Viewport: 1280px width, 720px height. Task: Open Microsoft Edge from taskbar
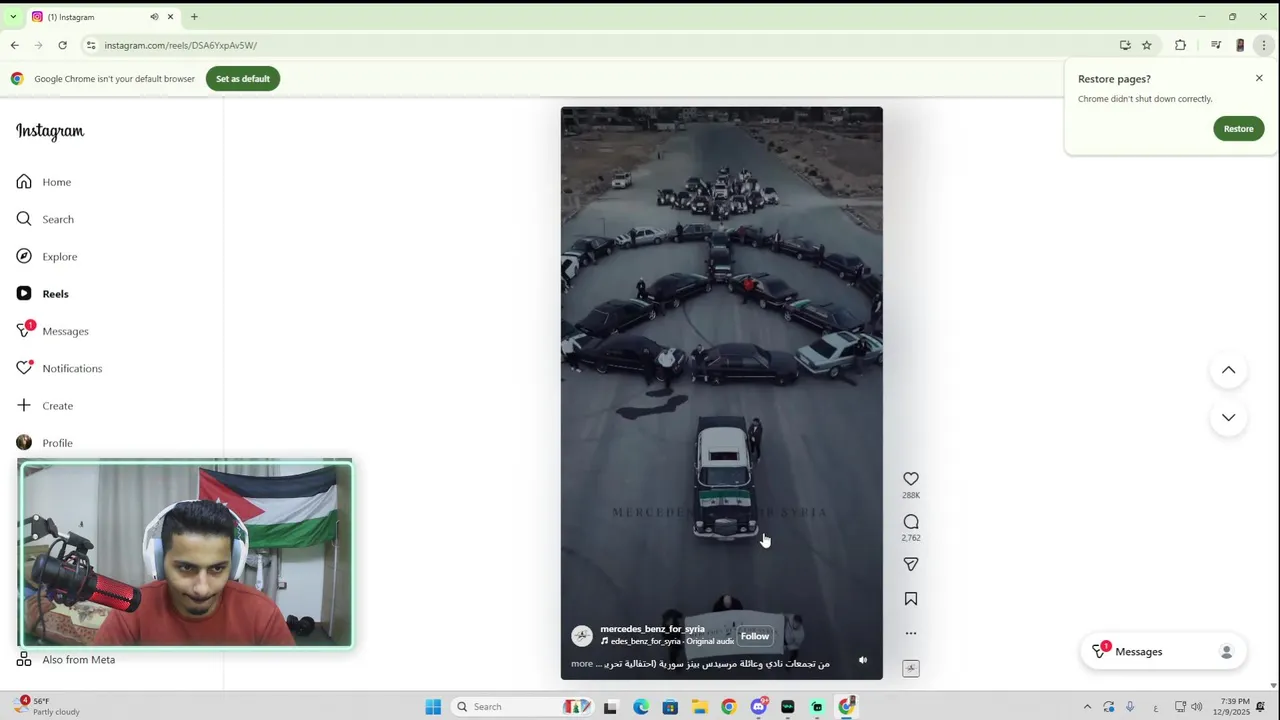click(x=641, y=707)
